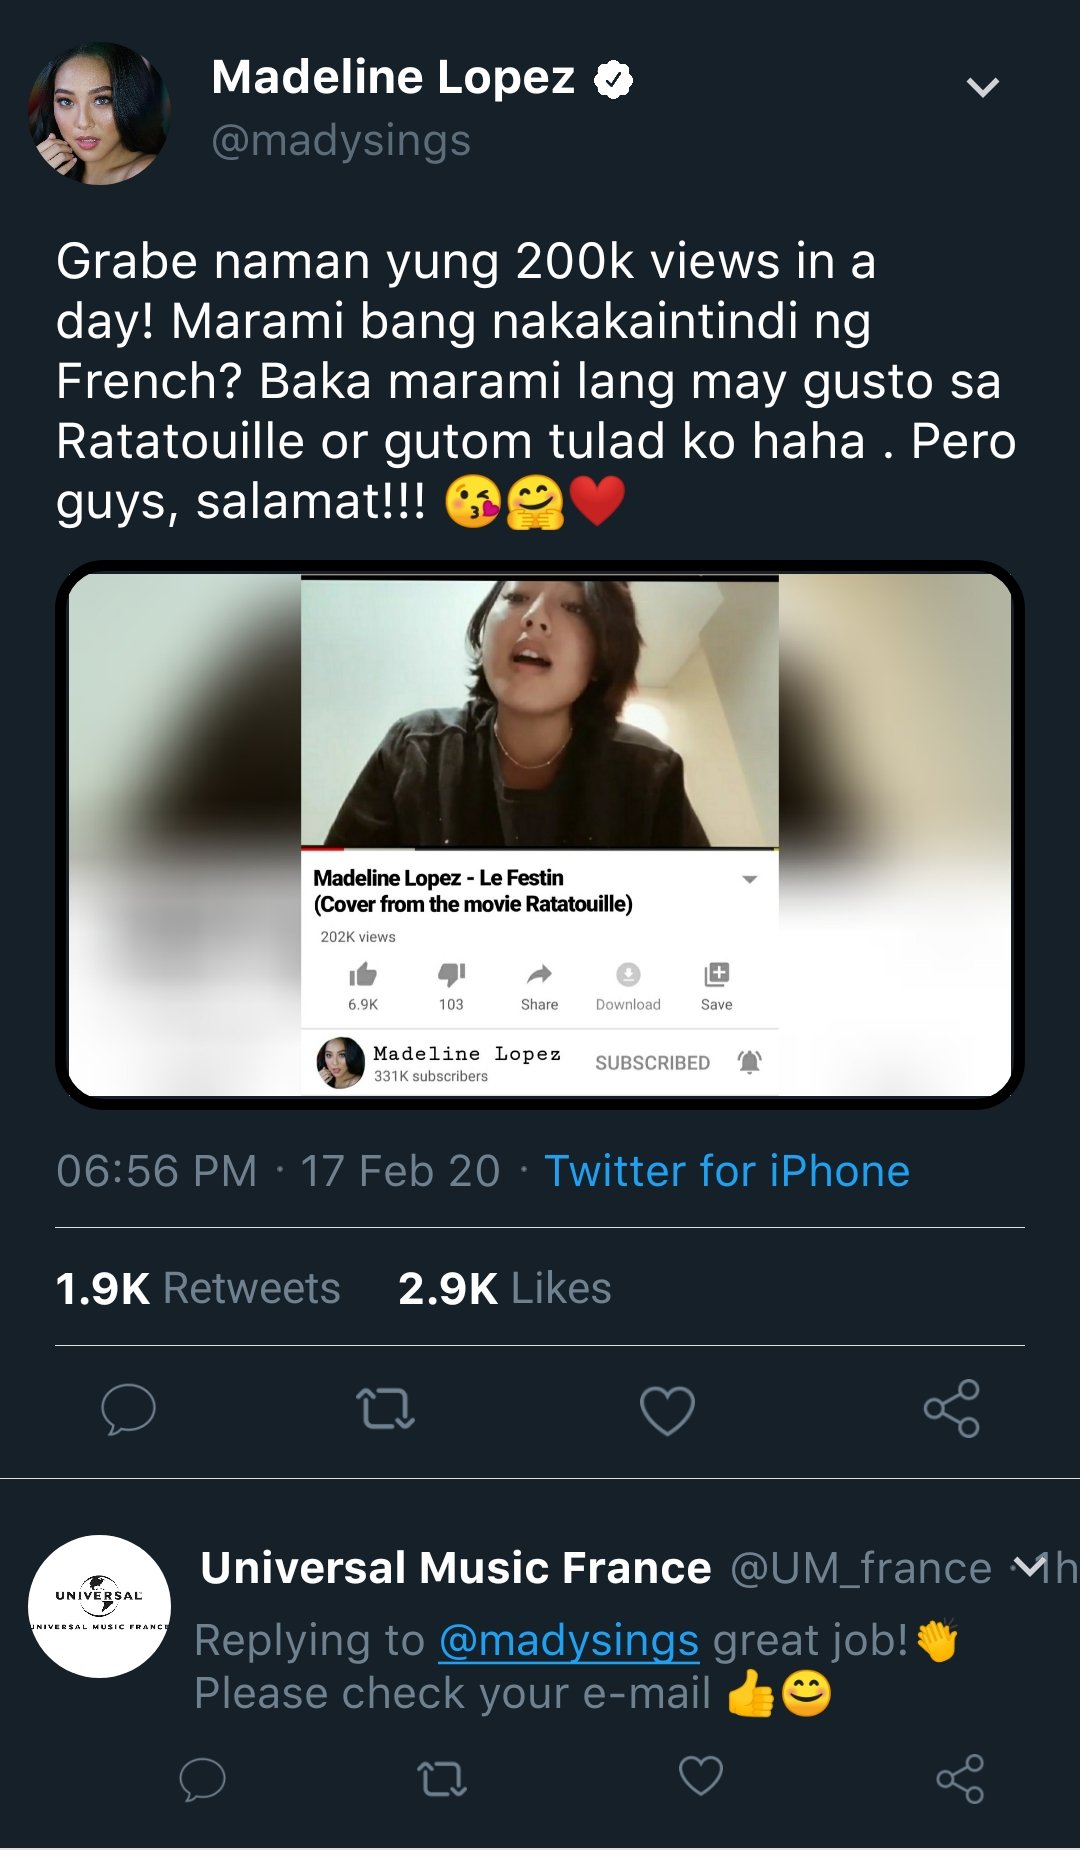Open the attached YouTube screenshot image

tap(540, 835)
